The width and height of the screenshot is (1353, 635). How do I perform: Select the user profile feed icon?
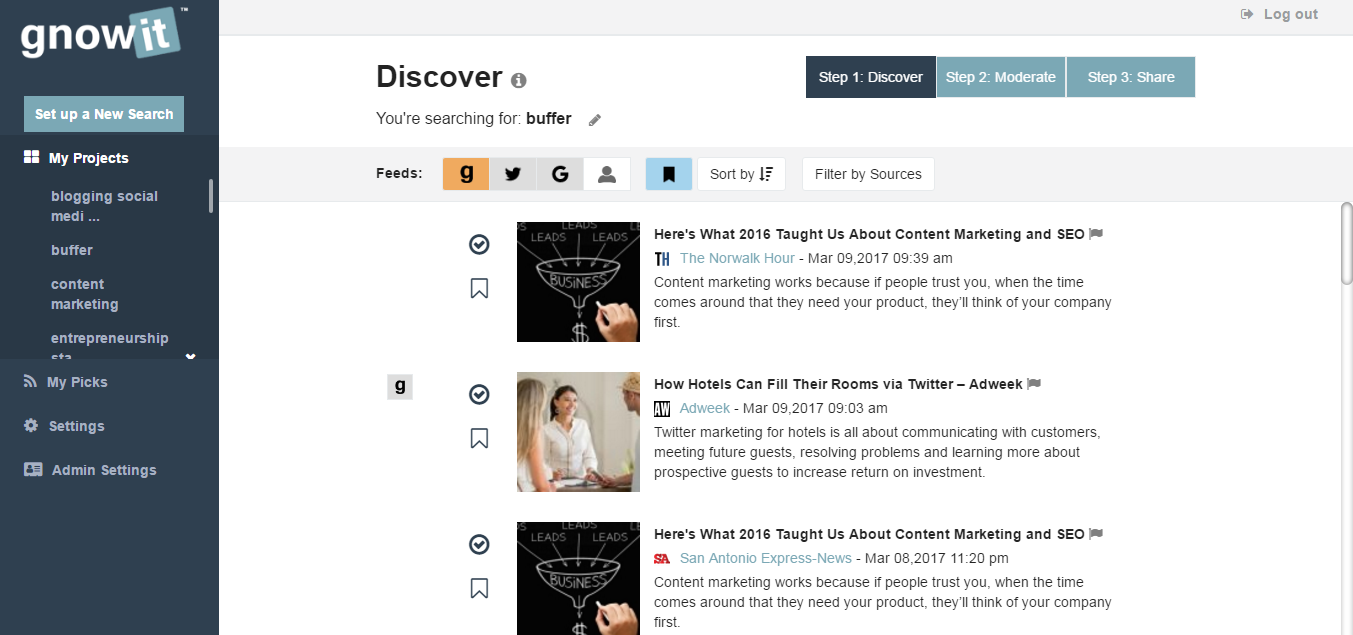[606, 174]
